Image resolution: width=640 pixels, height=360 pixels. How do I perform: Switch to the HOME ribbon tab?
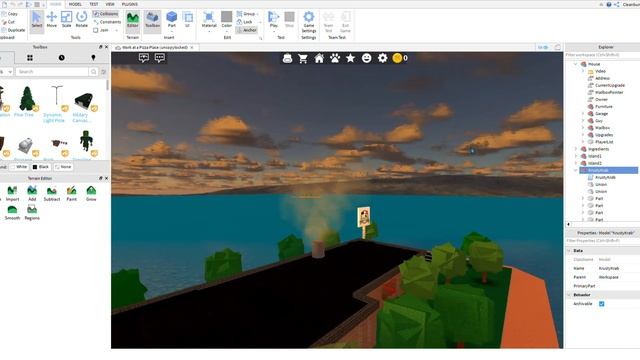[x=56, y=4]
